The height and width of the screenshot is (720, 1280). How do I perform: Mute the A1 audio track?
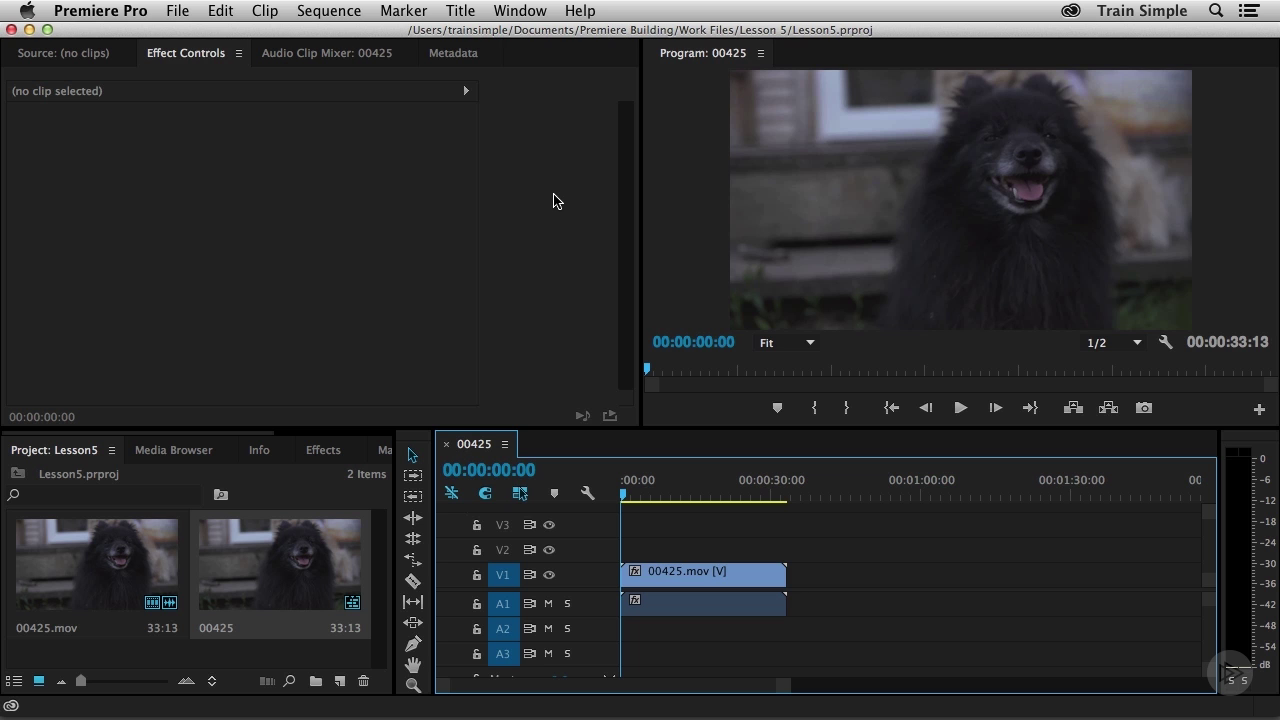tap(548, 604)
